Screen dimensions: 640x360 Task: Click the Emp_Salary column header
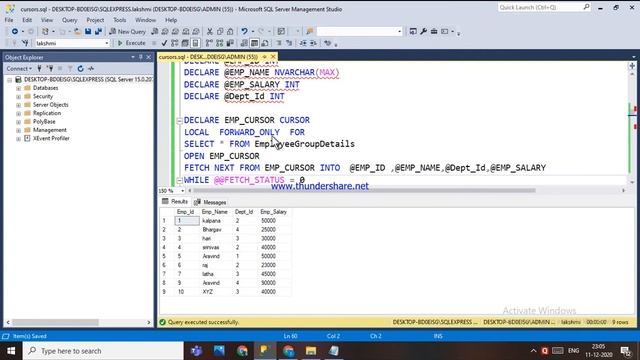(x=273, y=212)
